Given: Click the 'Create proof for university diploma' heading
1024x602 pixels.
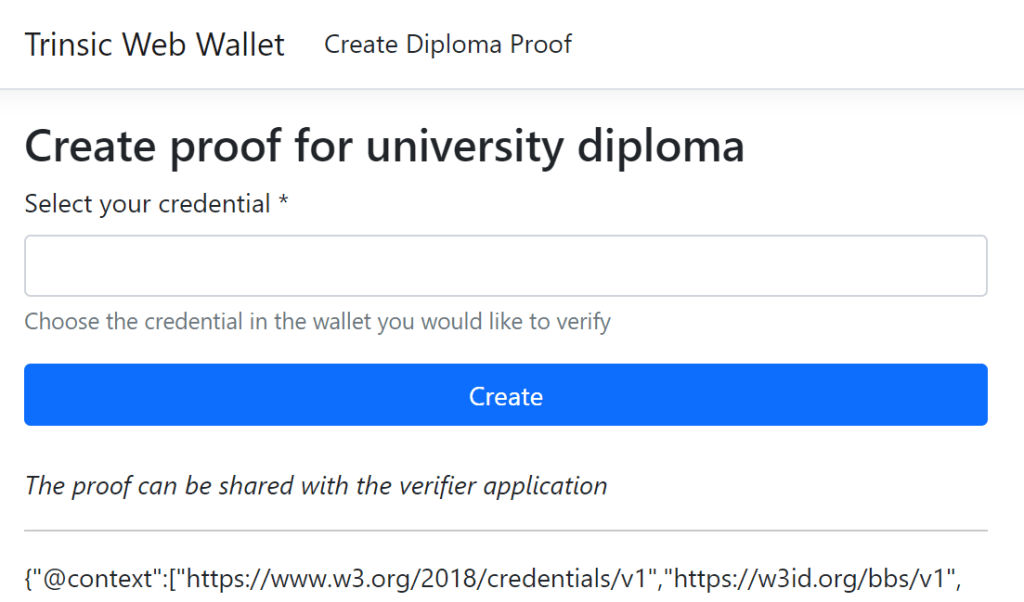Looking at the screenshot, I should pos(384,146).
